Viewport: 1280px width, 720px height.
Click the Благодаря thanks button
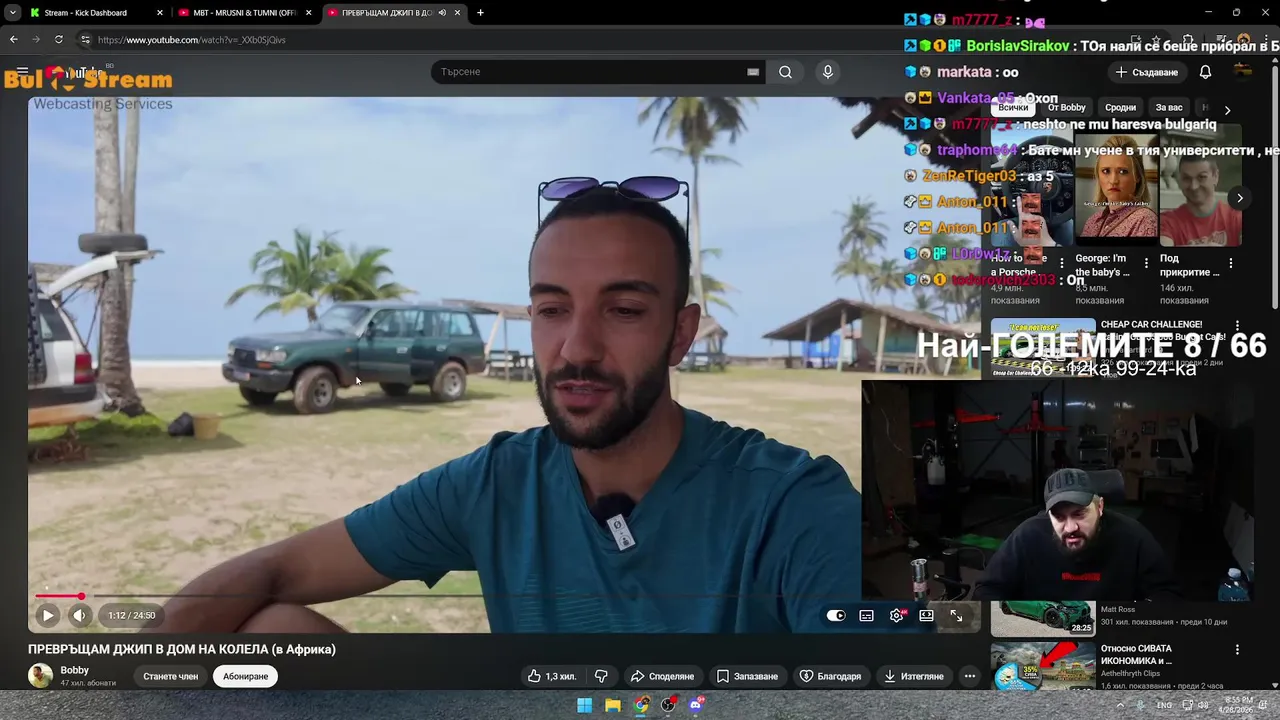pos(830,677)
